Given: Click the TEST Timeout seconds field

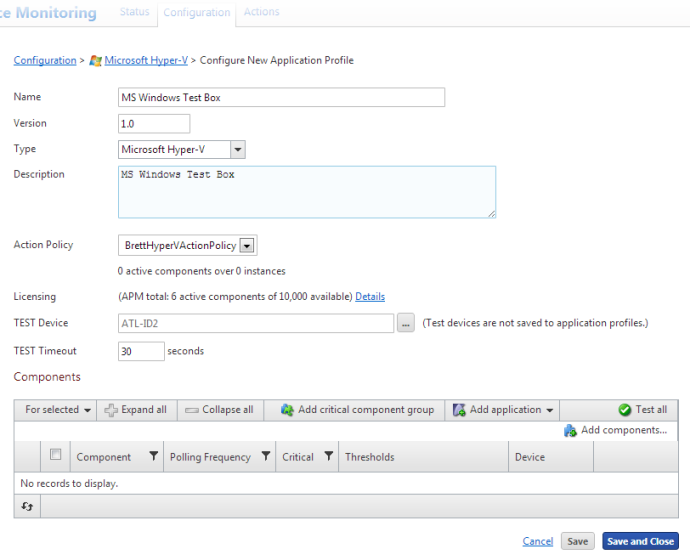Looking at the screenshot, I should click(x=141, y=351).
